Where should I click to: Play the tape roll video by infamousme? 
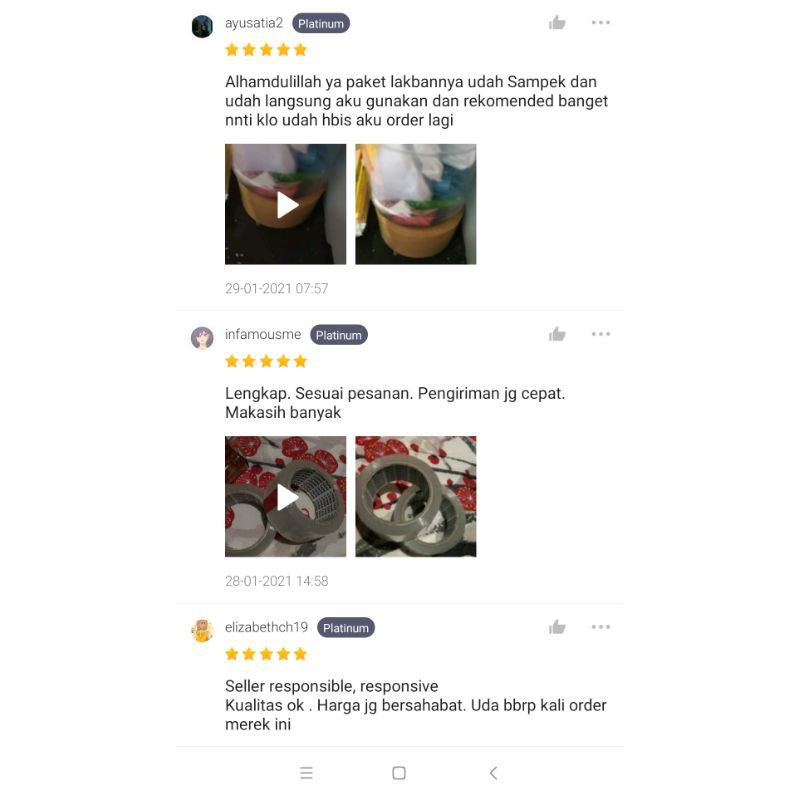(x=285, y=496)
